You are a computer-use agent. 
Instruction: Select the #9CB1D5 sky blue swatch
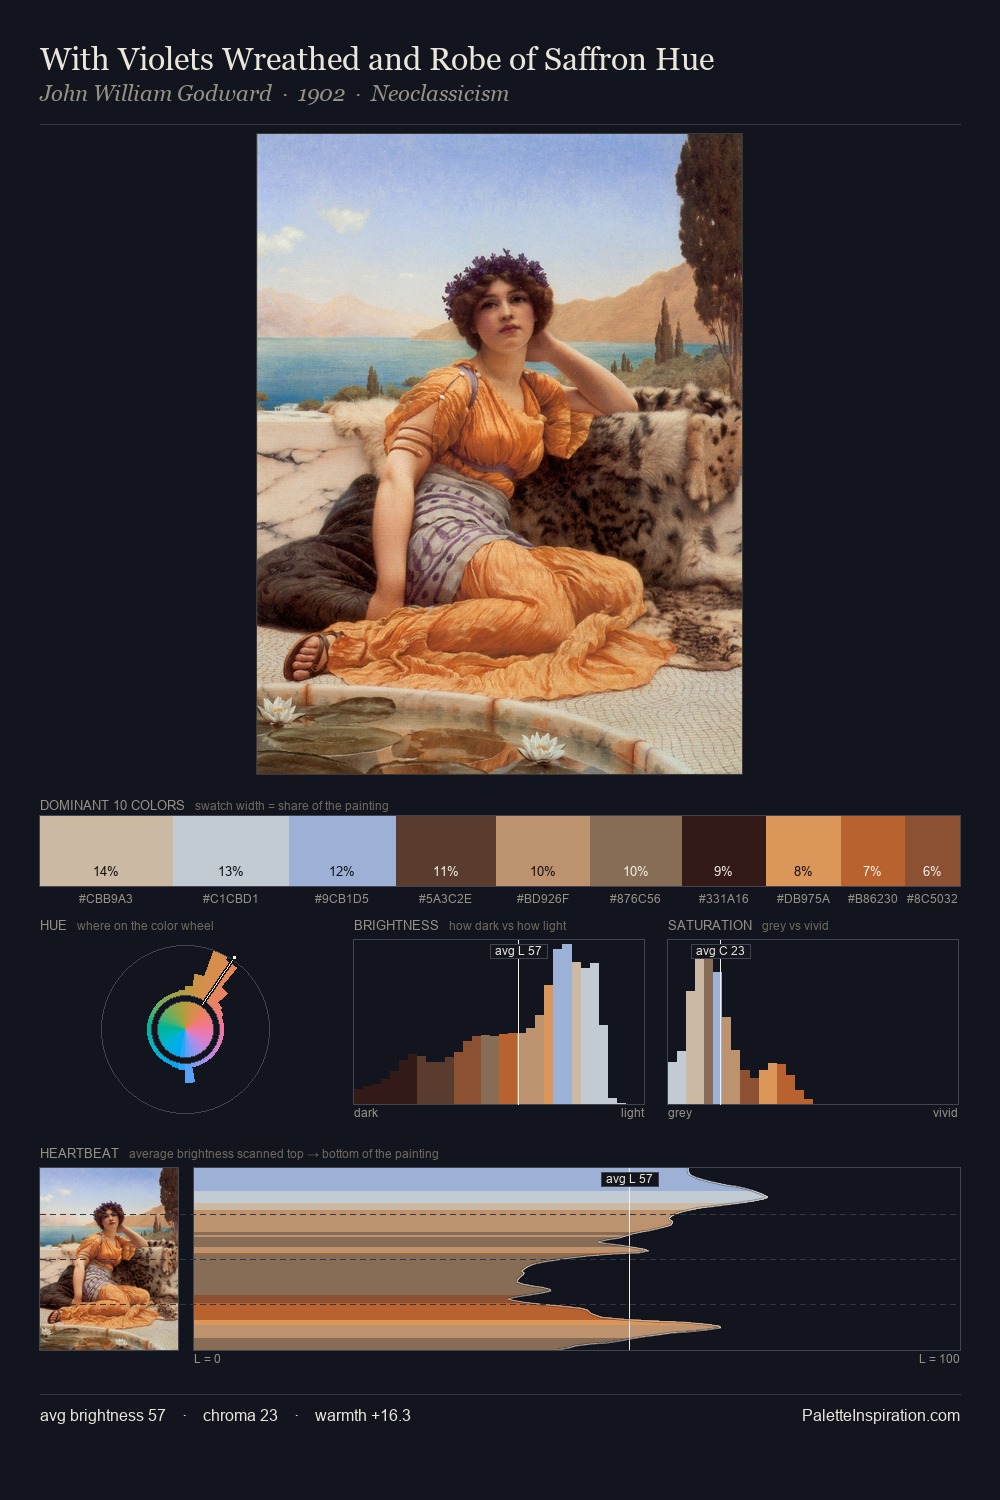[343, 851]
